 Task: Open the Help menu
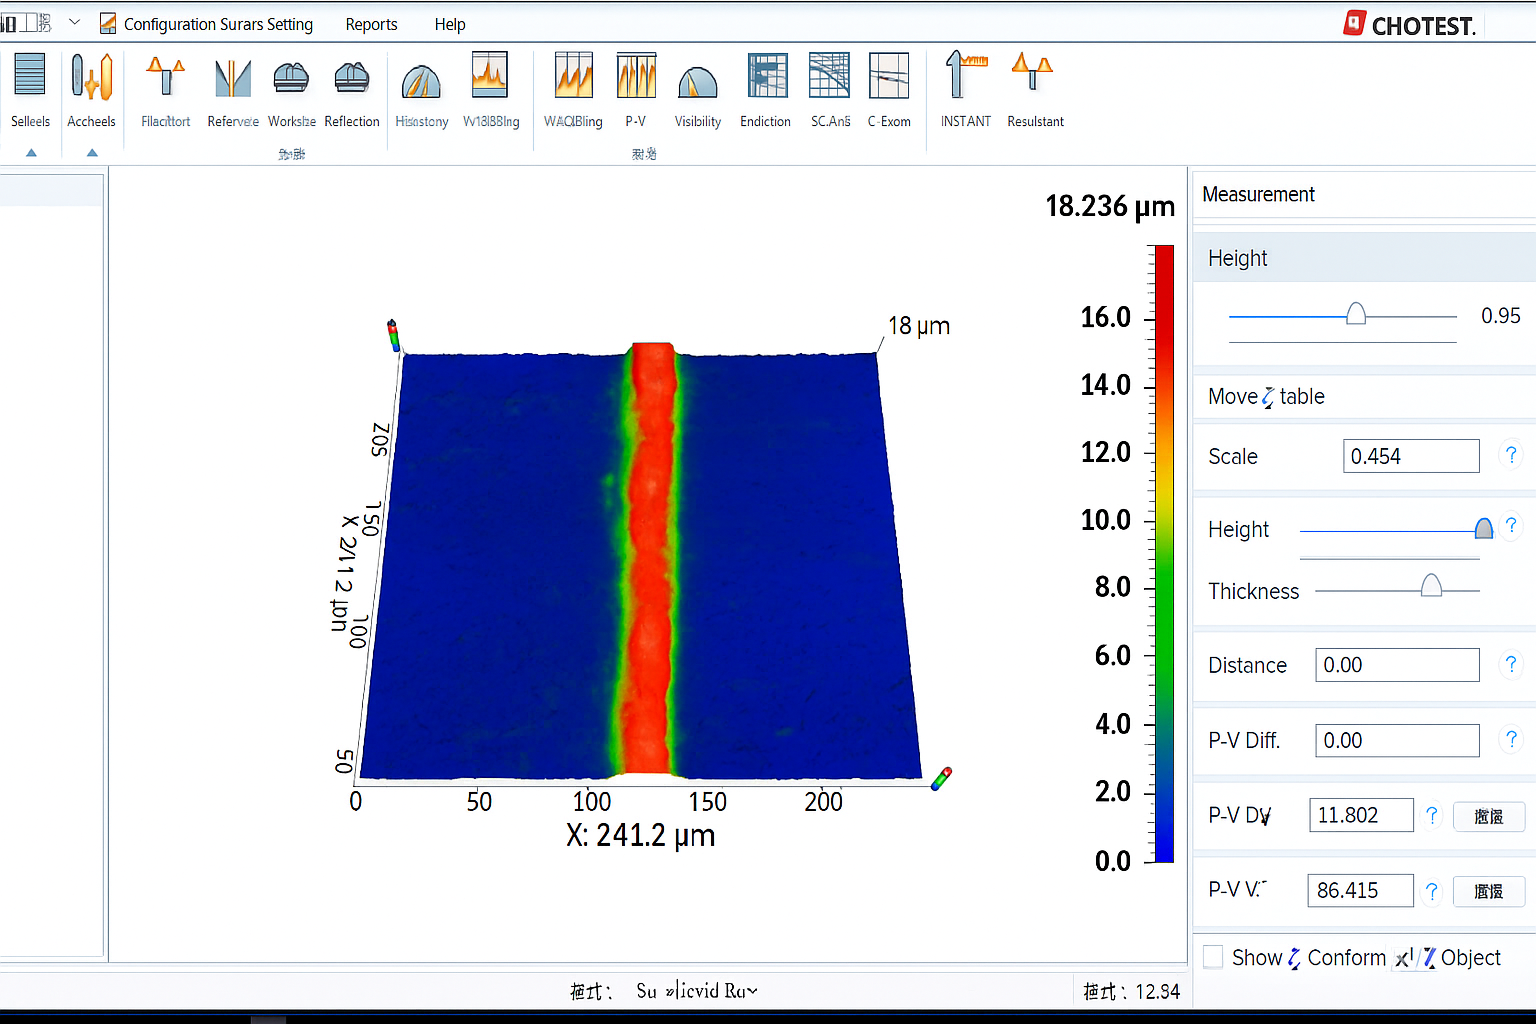coord(449,24)
